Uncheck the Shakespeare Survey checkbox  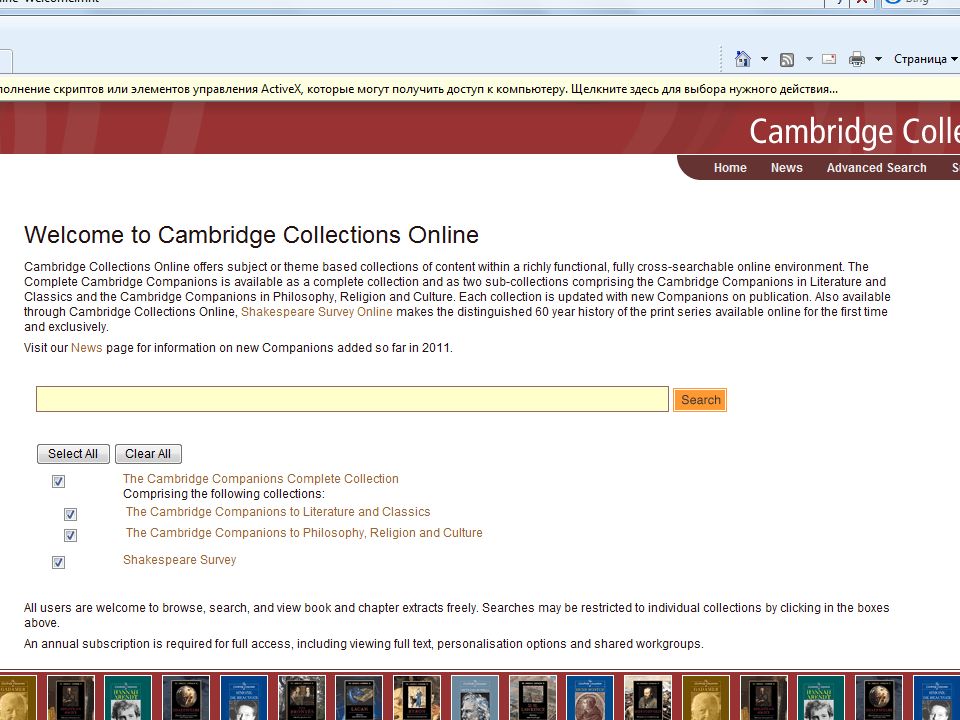[x=58, y=562]
